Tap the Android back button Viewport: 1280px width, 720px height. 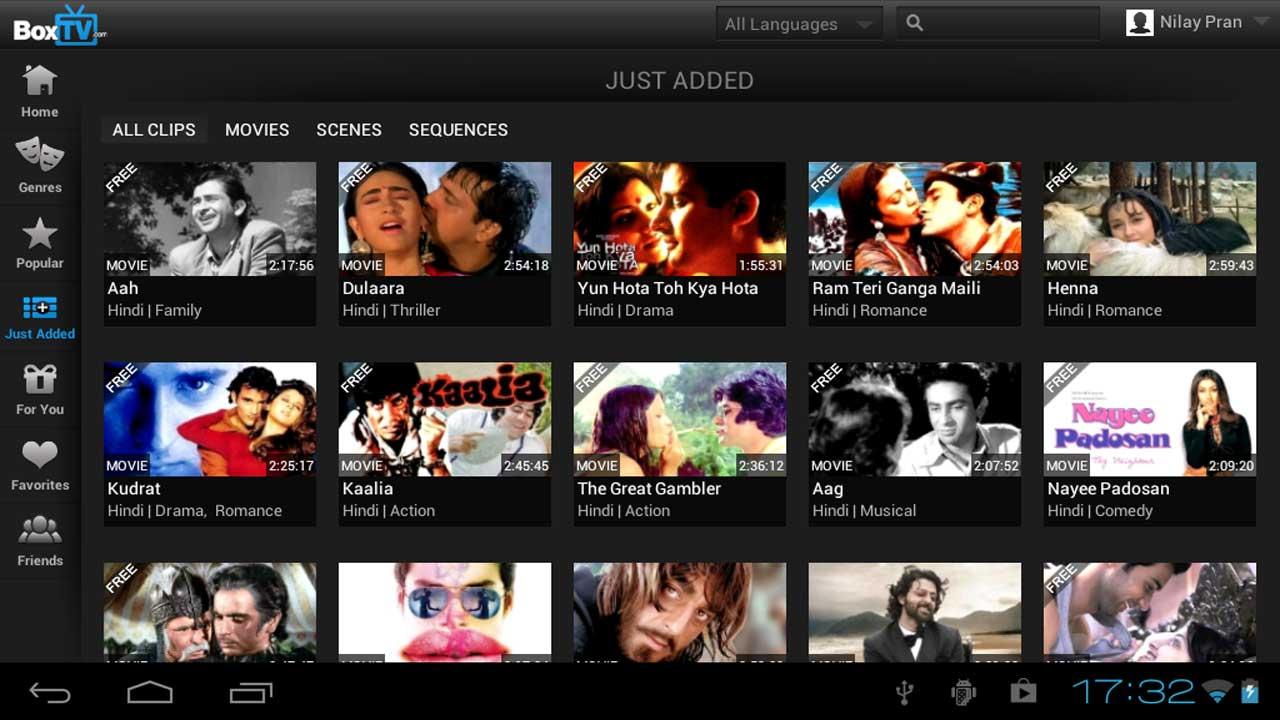click(x=50, y=692)
